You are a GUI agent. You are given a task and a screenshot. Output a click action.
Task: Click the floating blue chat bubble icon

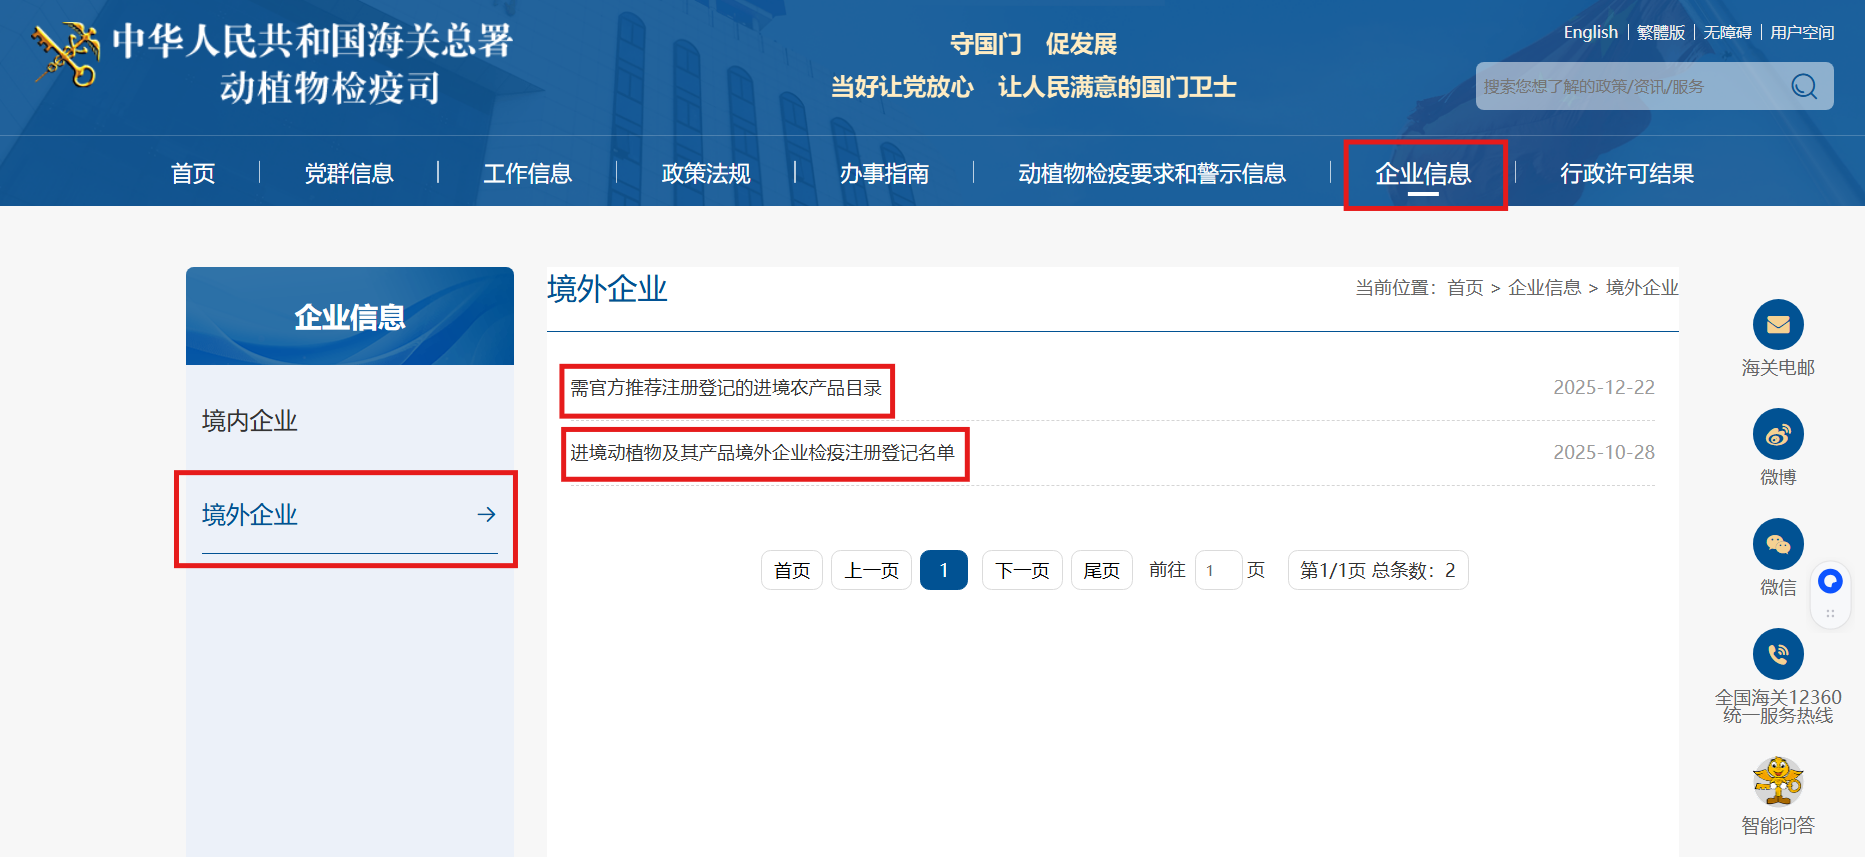coord(1829,581)
